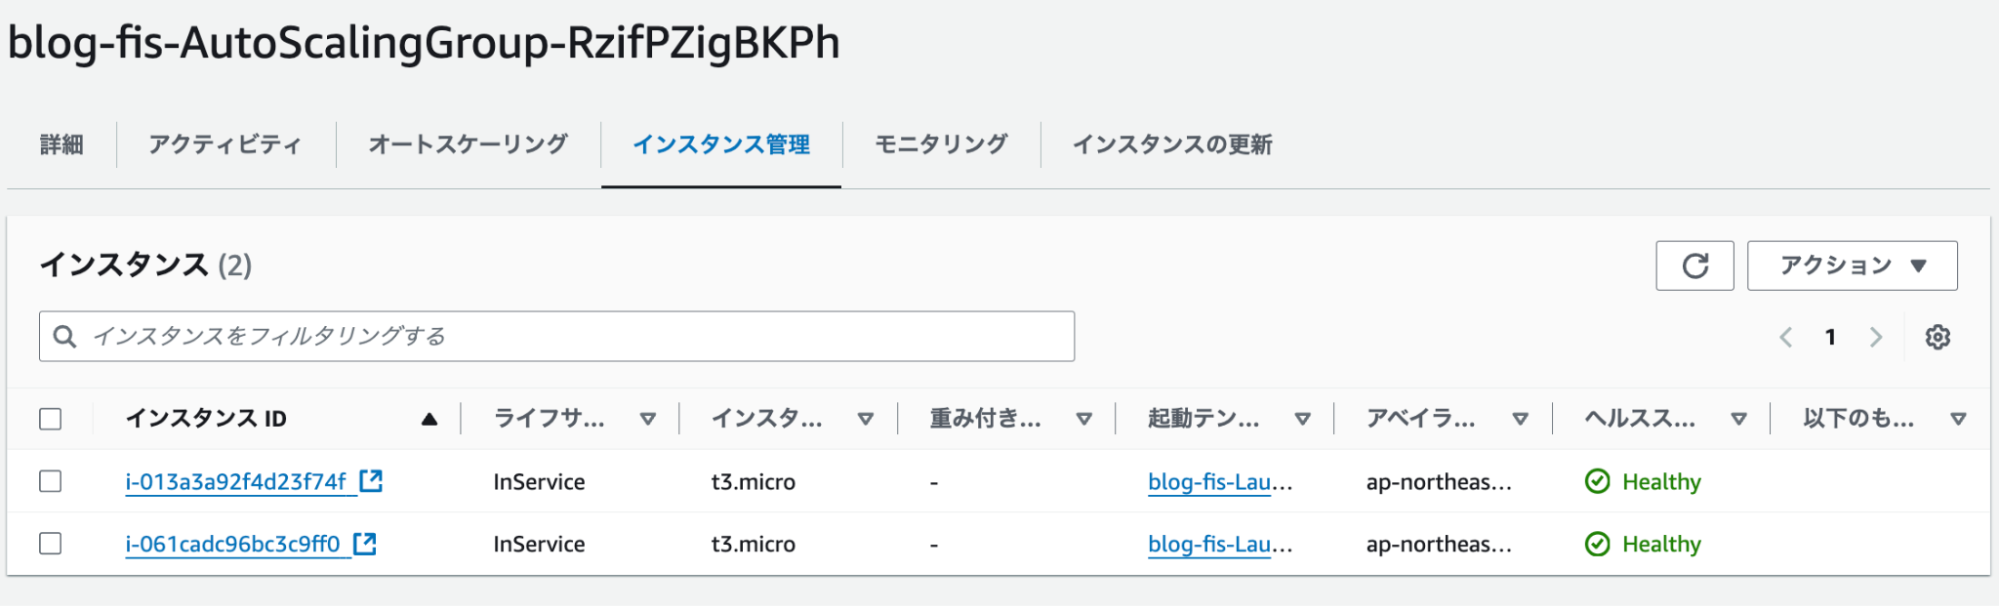The image size is (1999, 607).
Task: Open the ヘルスス column filter dropdown
Action: point(1738,419)
